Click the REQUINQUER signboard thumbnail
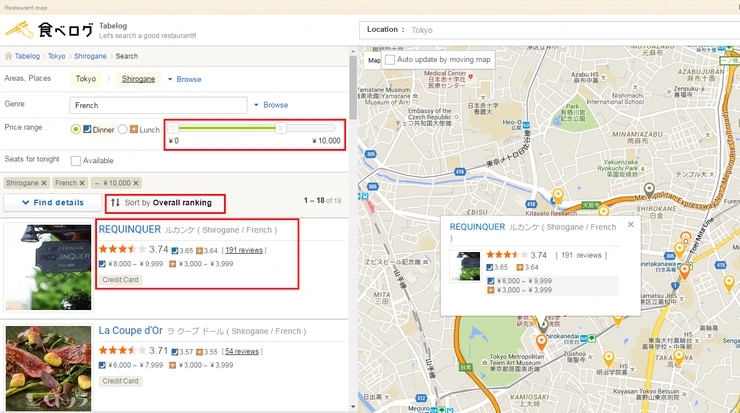This screenshot has width=740, height=413. (48, 267)
